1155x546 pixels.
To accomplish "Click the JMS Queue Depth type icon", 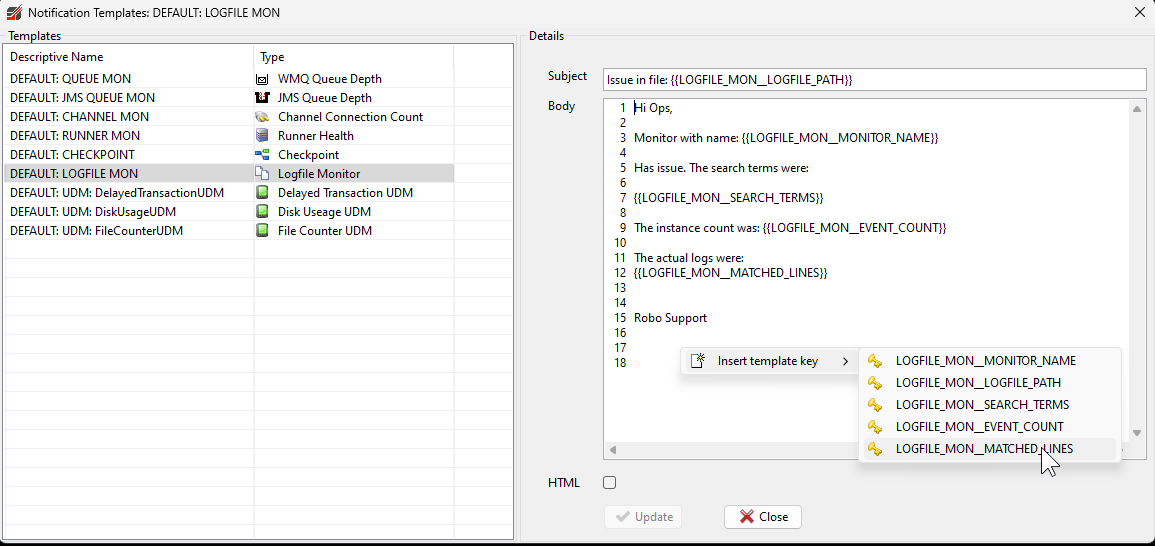I will tap(262, 98).
